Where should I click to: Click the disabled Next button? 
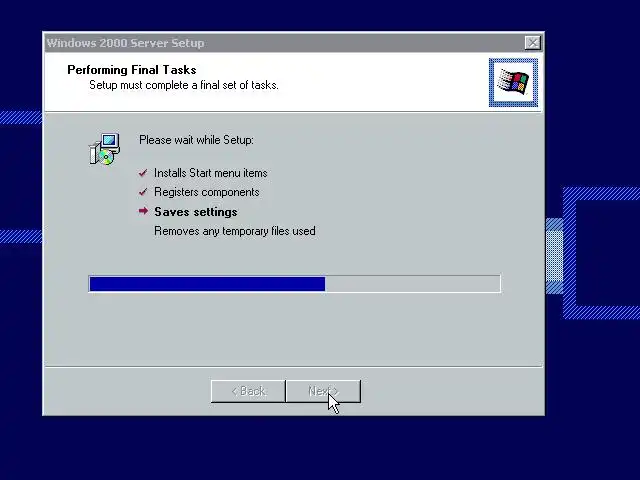(323, 391)
